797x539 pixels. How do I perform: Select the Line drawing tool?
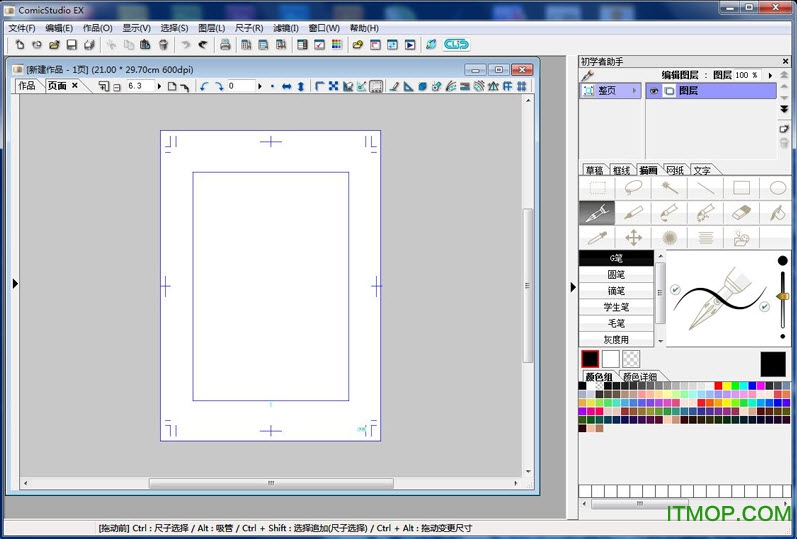(x=706, y=188)
